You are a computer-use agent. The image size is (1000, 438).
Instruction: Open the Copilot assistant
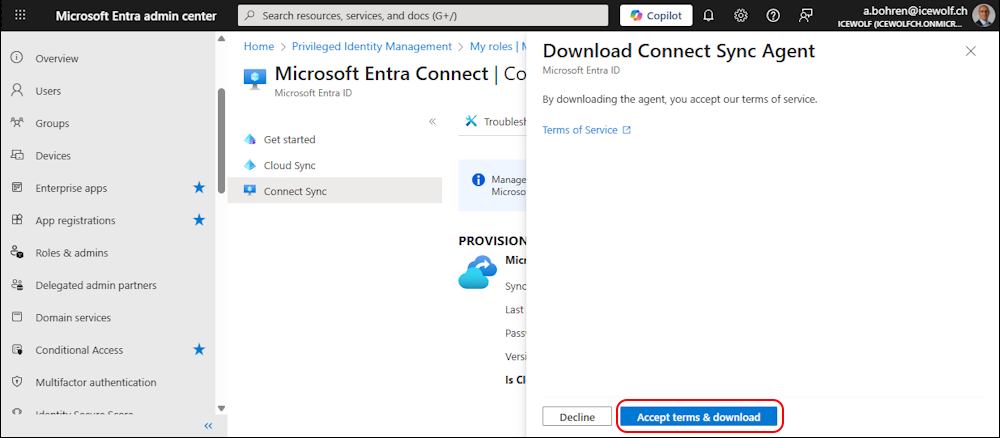(656, 15)
